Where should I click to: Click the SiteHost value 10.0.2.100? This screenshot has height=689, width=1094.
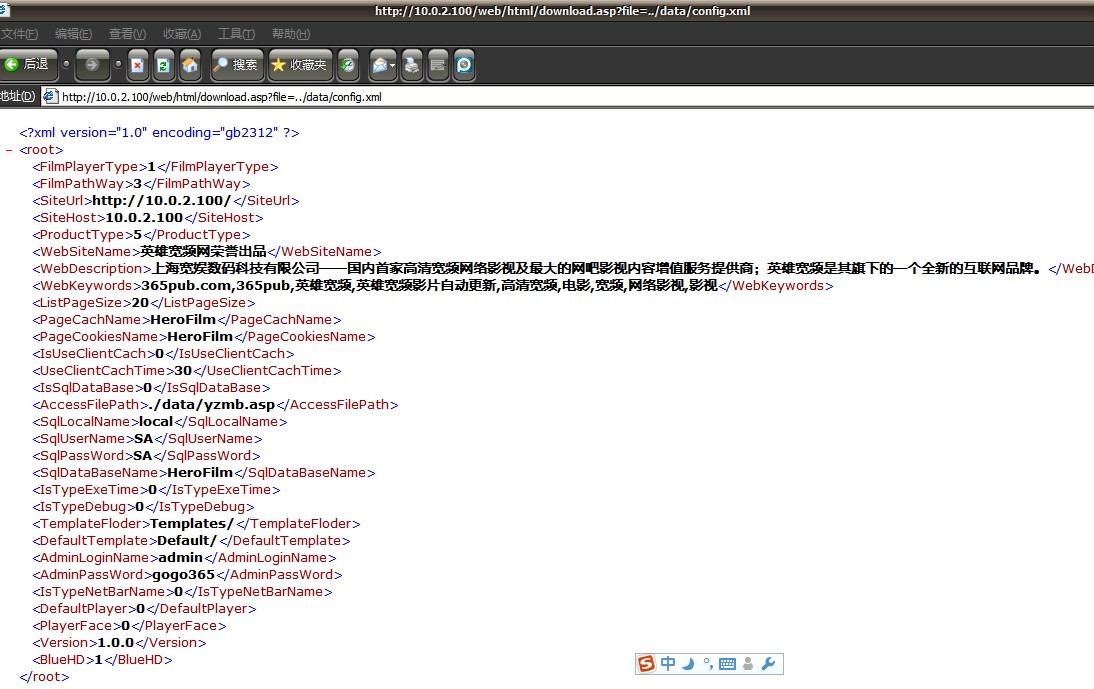[x=144, y=218]
